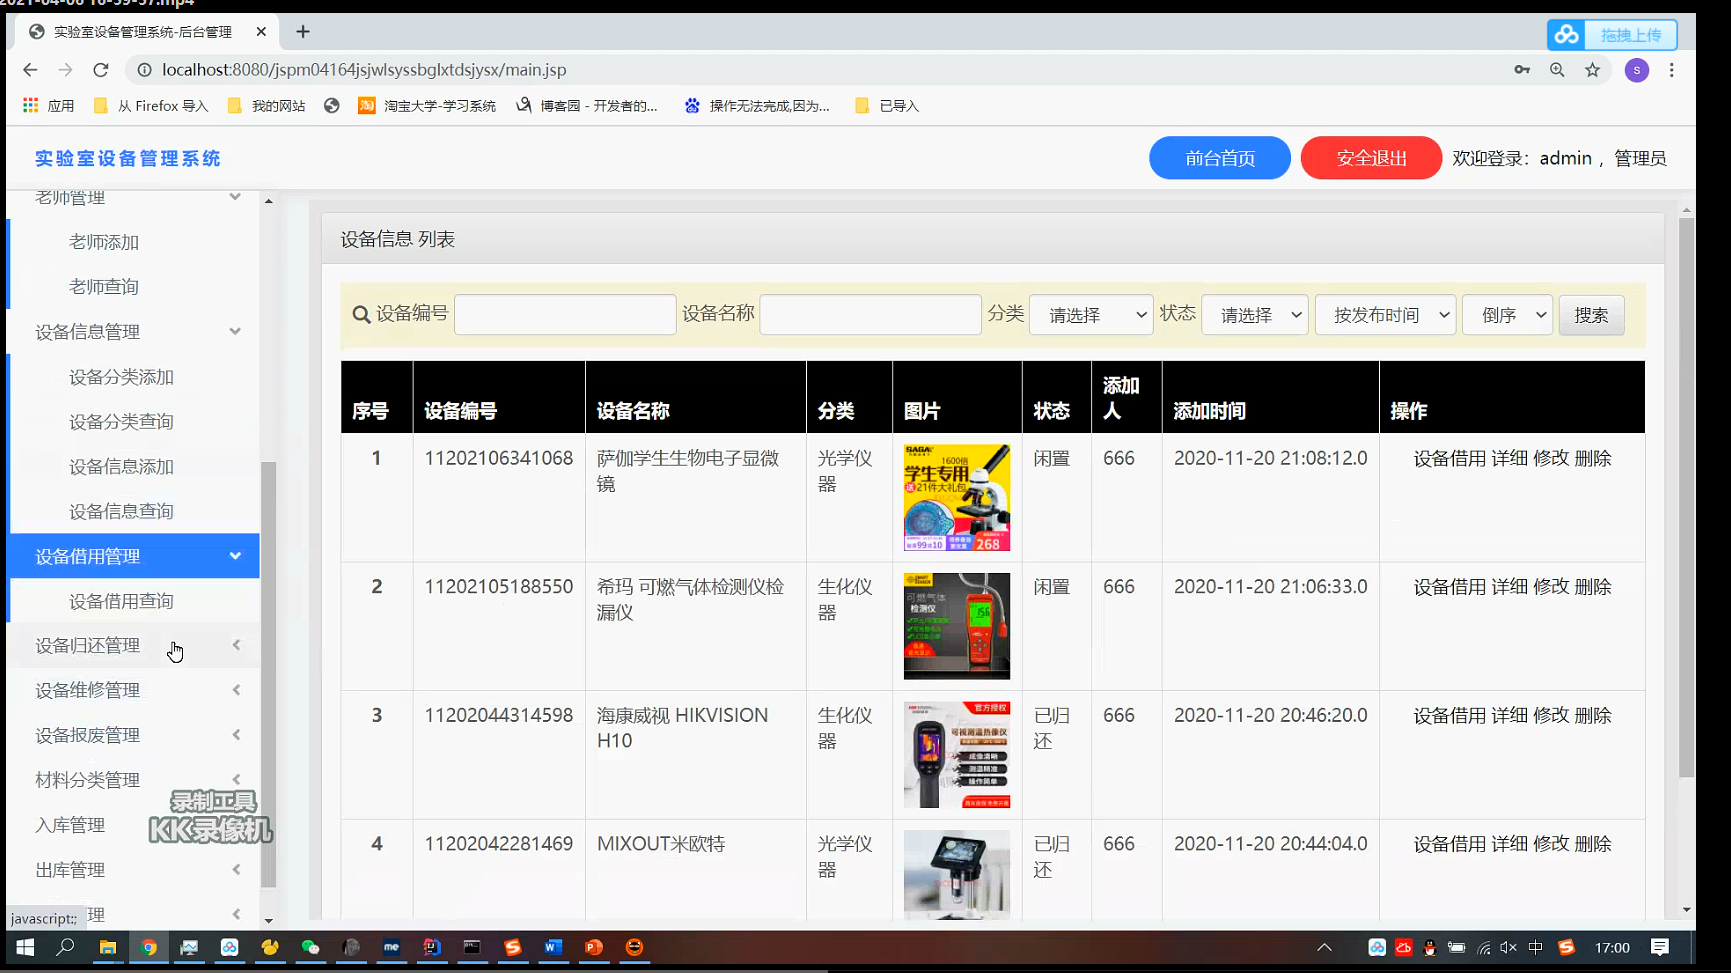
Task: Click the site info icon before localhost URL
Action: pyautogui.click(x=144, y=70)
